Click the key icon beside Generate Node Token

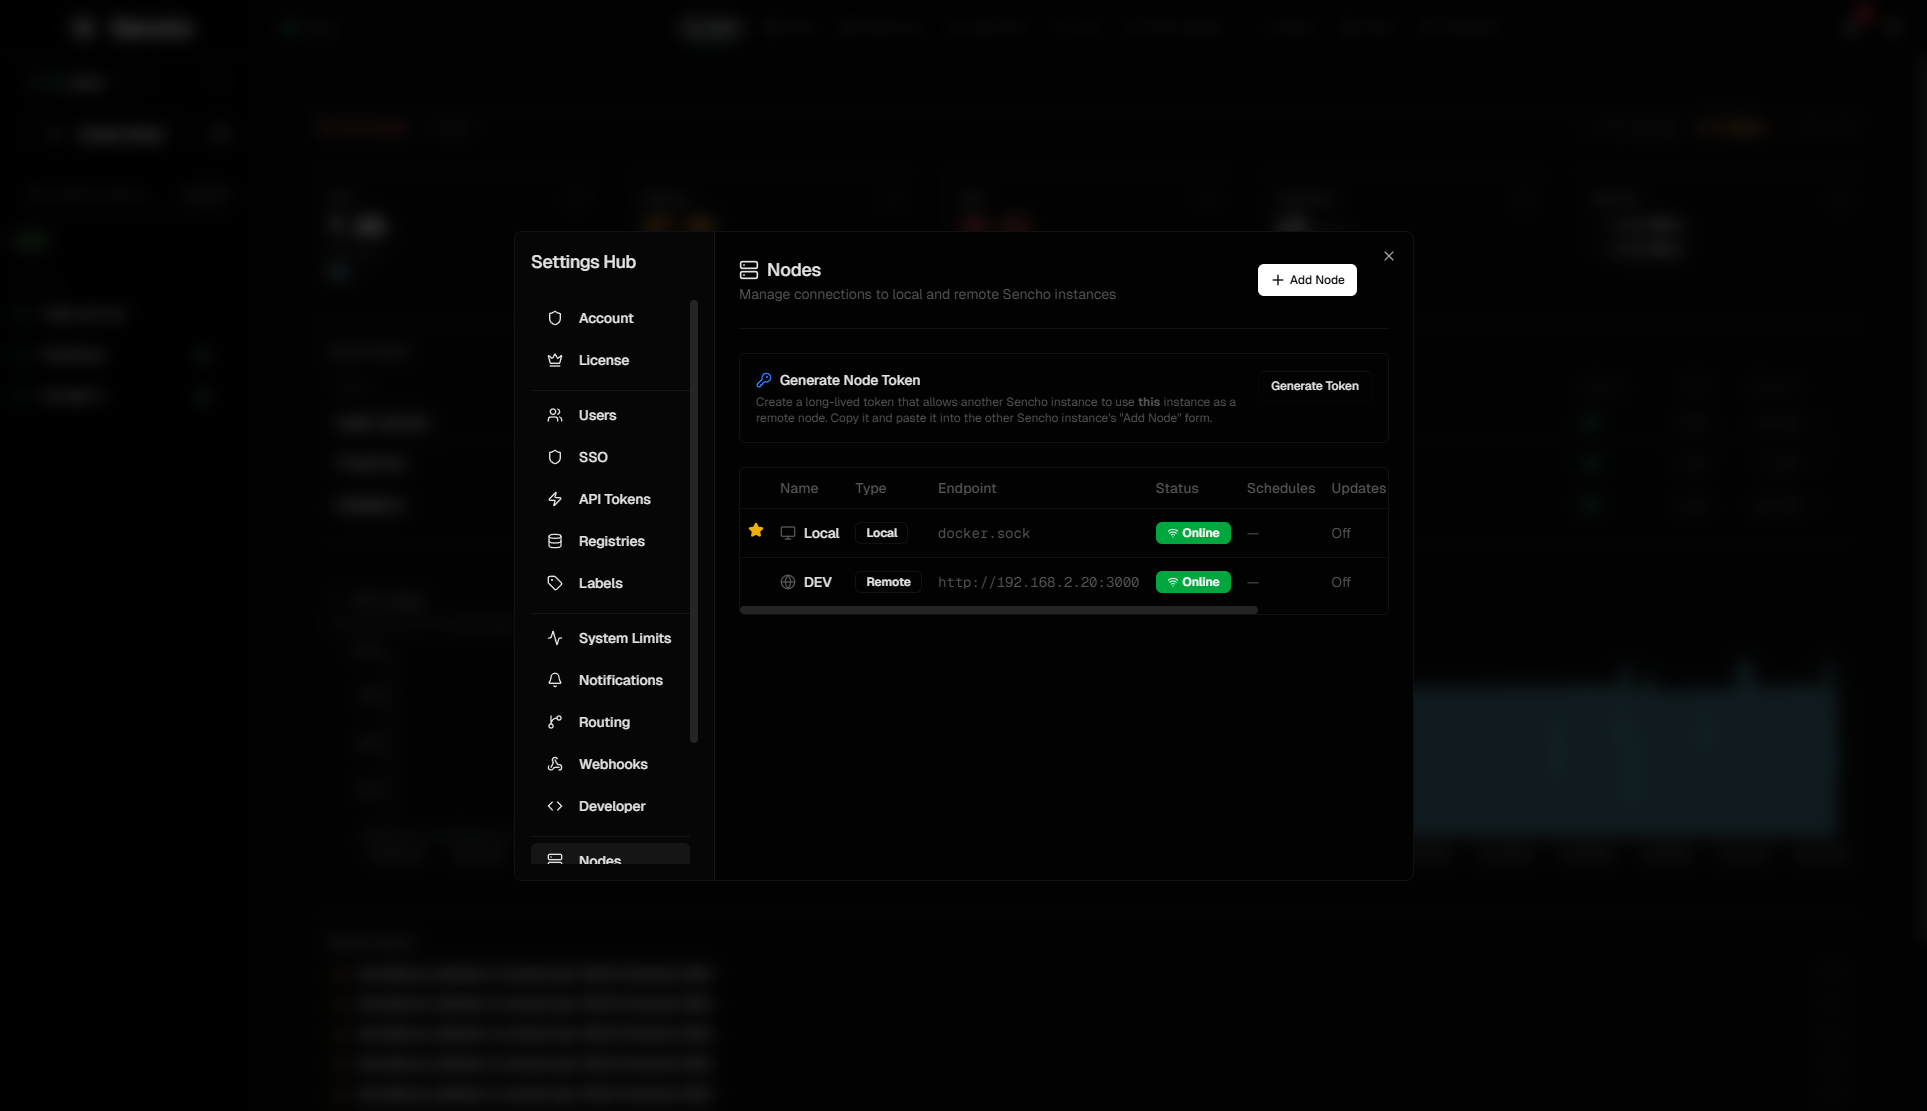764,380
